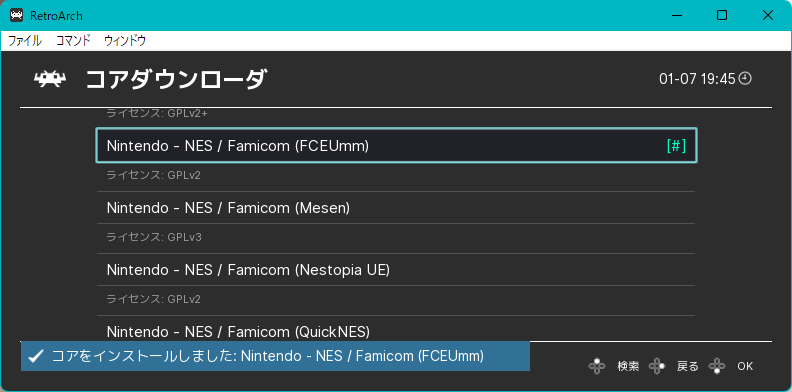792x392 pixels.
Task: Click the checkmark icon in install notification
Action: [35, 357]
